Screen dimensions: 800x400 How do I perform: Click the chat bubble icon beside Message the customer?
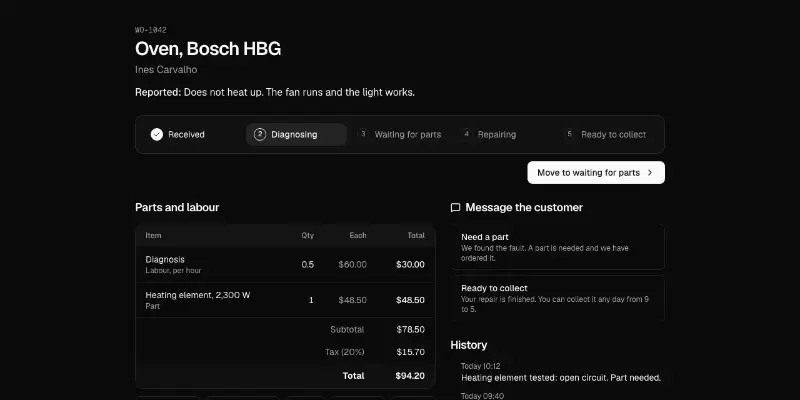456,208
